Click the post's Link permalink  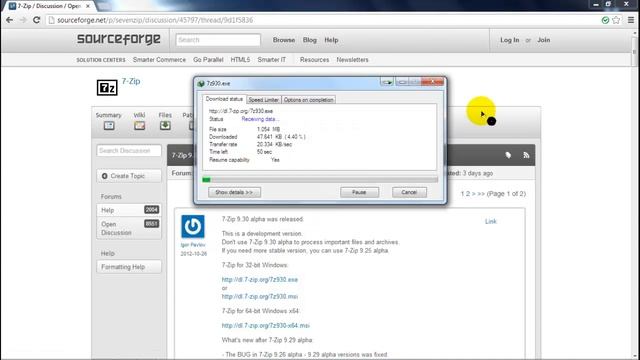coord(491,221)
